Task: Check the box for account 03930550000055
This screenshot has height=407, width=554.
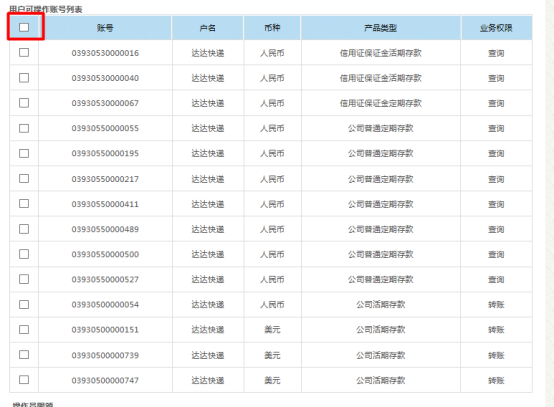Action: (x=24, y=128)
